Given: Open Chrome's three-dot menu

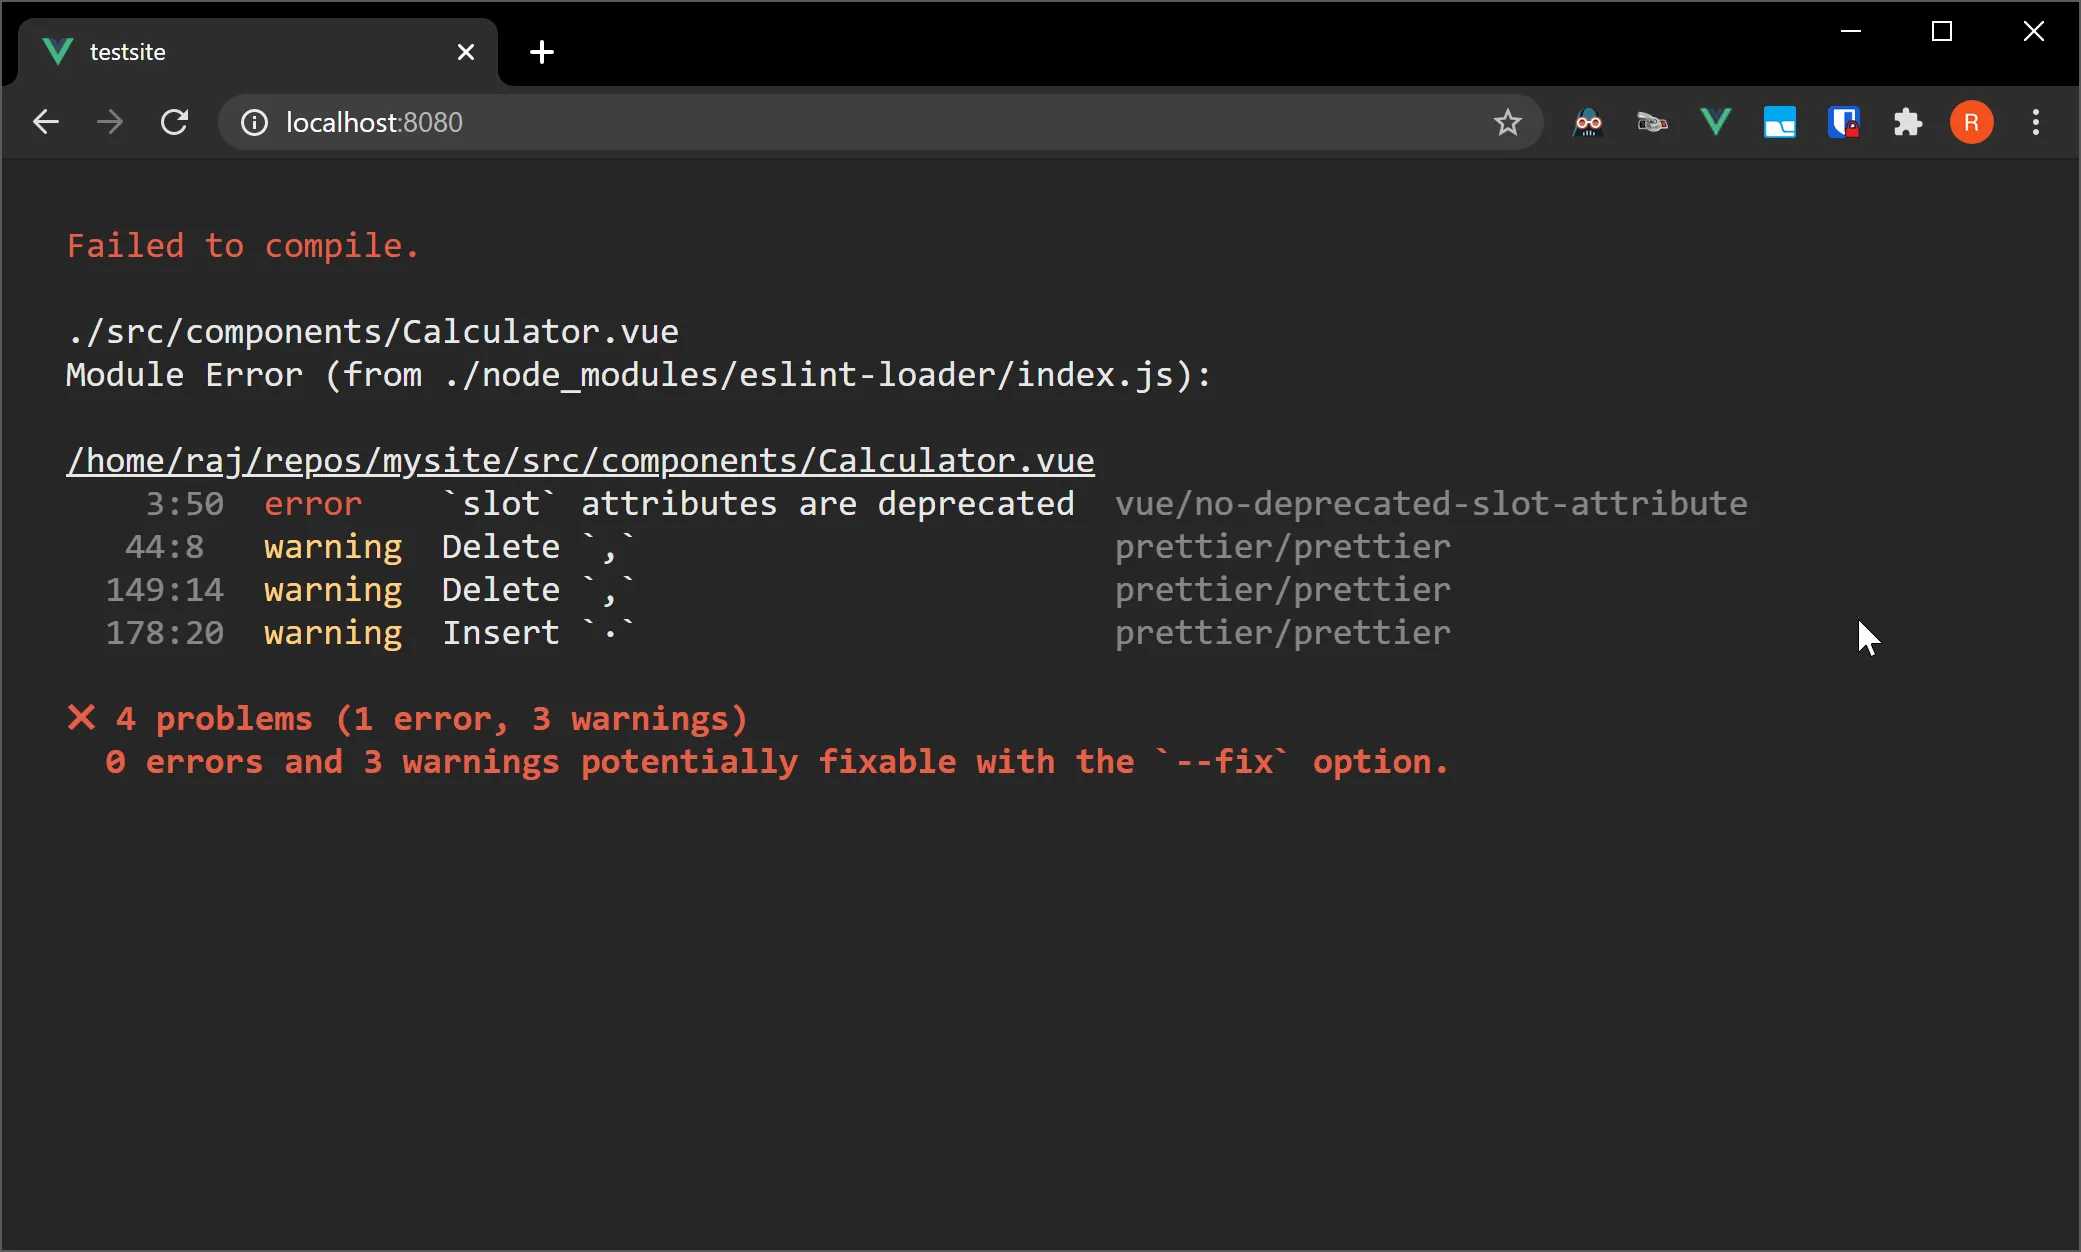Looking at the screenshot, I should pos(2035,123).
